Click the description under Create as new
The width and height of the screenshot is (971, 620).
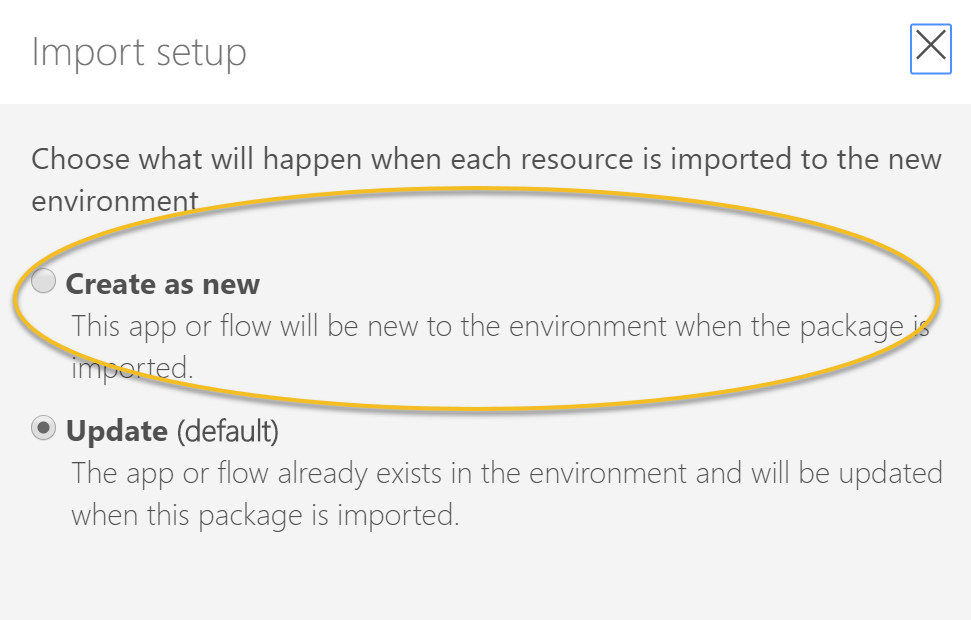tap(500, 347)
